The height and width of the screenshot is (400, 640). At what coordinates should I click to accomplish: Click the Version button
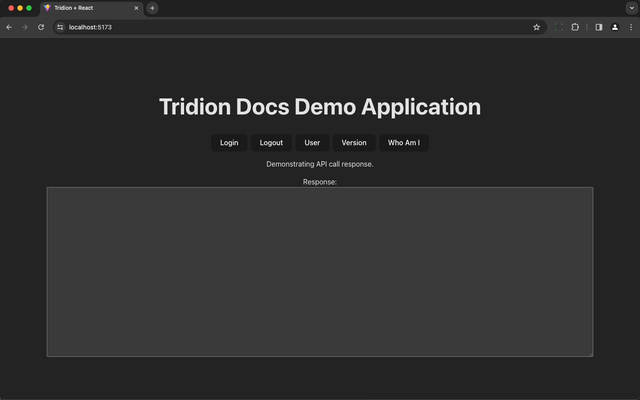click(354, 142)
